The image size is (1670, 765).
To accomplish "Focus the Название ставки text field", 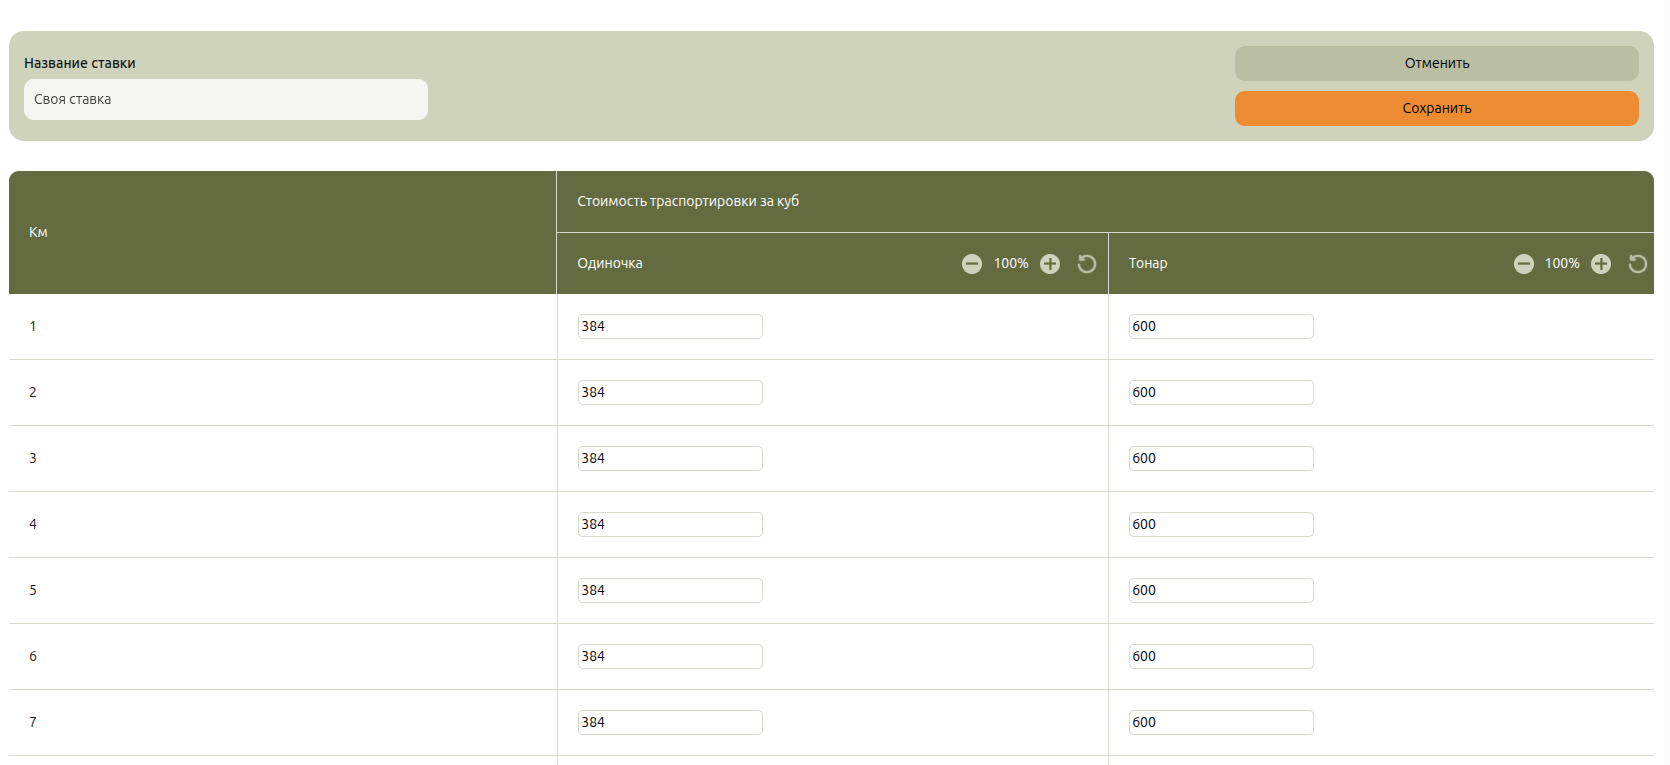I will [226, 100].
